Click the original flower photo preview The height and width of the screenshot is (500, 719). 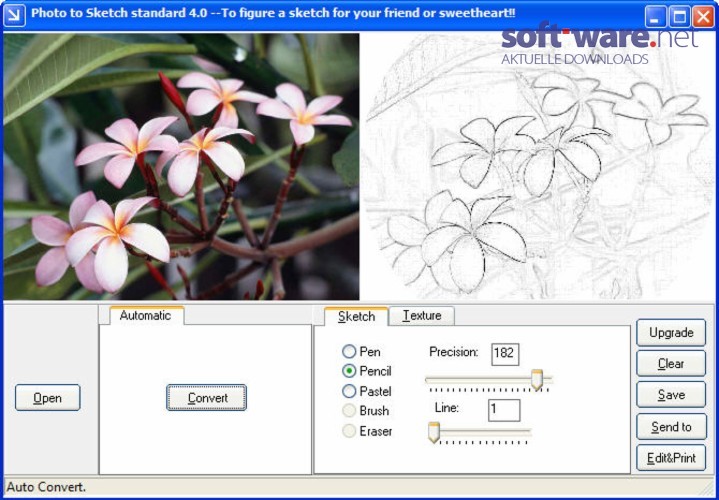pyautogui.click(x=182, y=166)
